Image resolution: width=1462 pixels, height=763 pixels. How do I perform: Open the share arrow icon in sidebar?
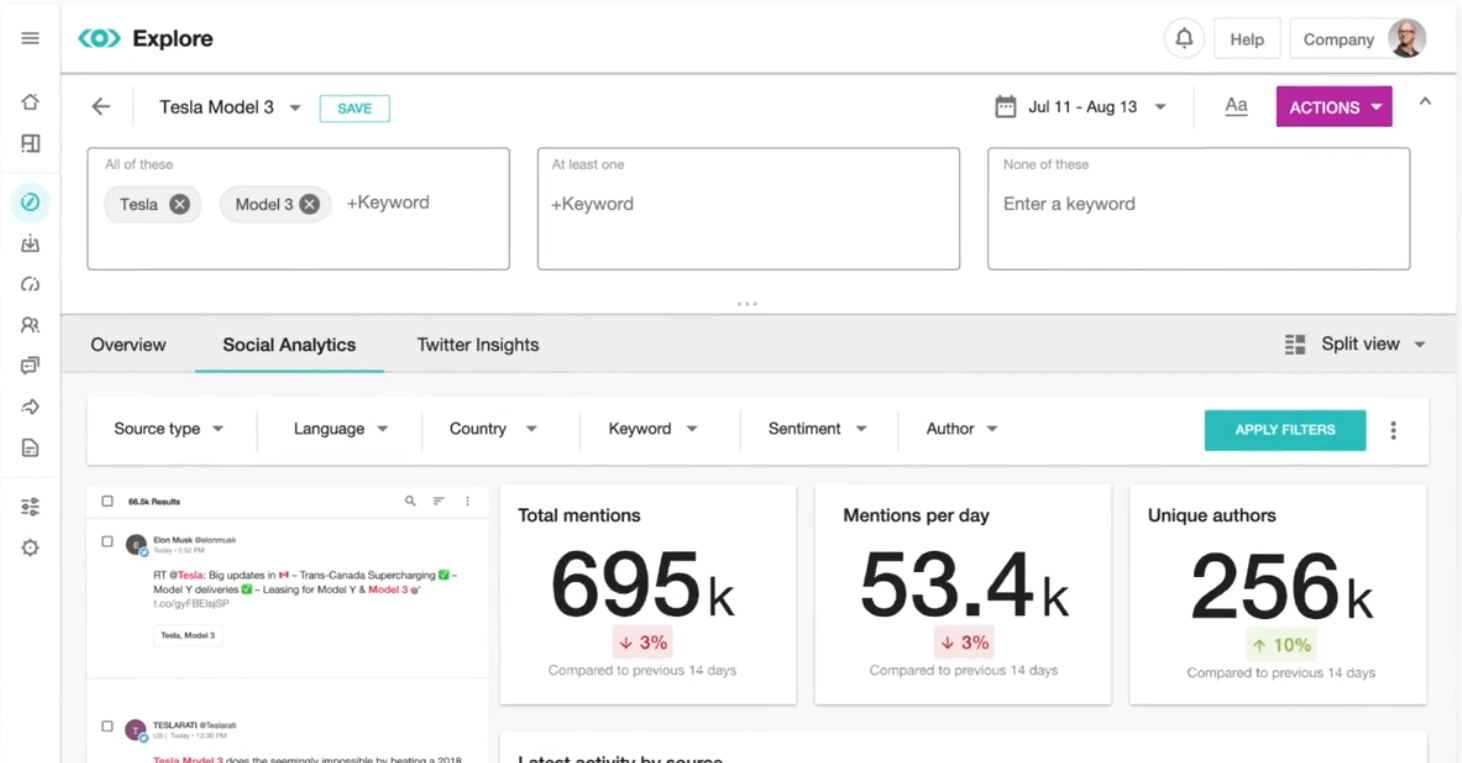pos(30,407)
